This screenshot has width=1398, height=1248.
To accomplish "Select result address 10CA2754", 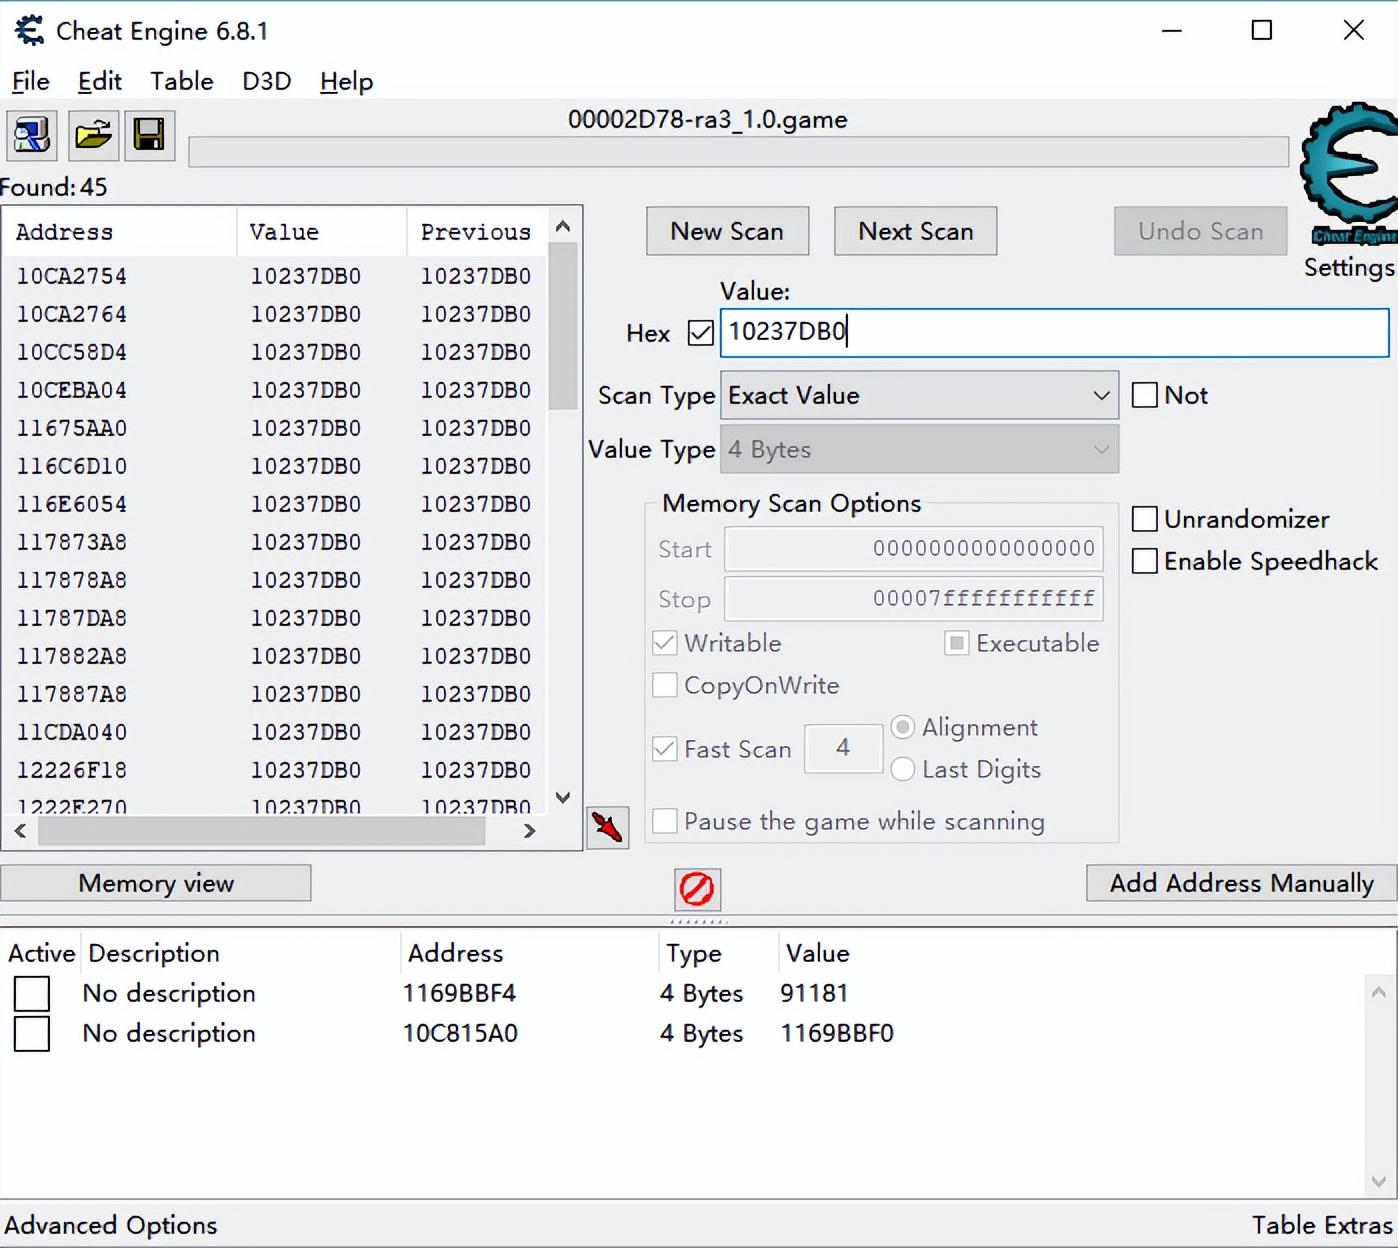I will [72, 276].
